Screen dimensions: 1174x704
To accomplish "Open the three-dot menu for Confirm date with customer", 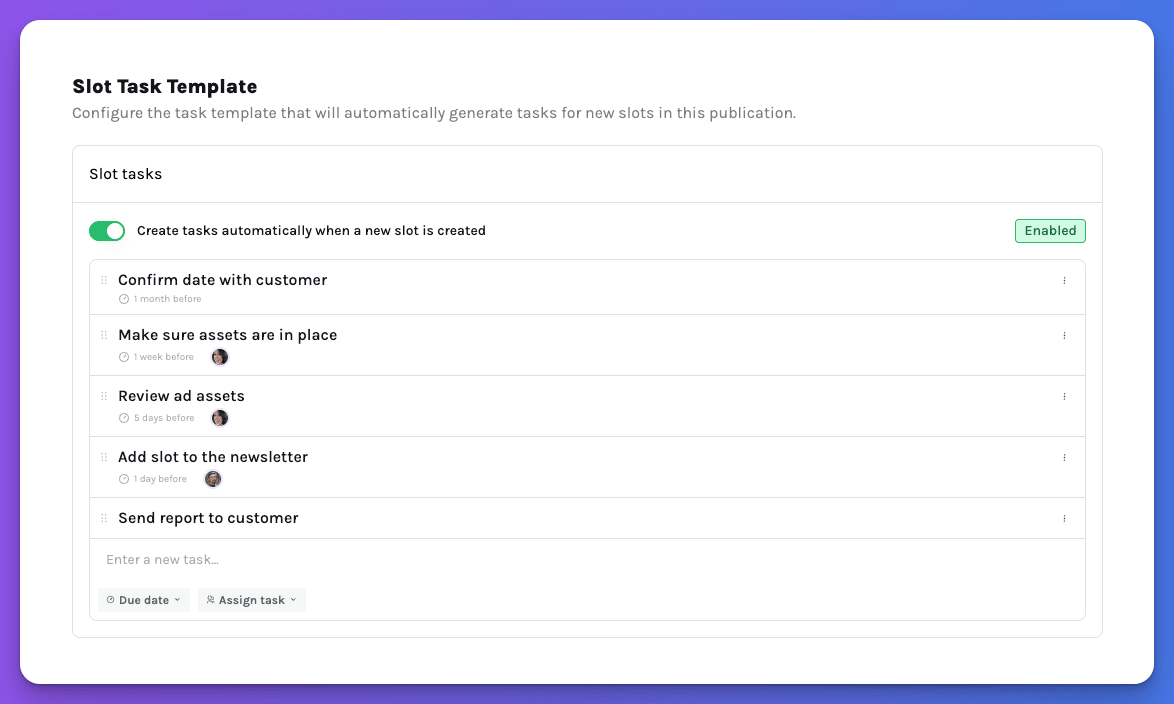I will [1064, 281].
